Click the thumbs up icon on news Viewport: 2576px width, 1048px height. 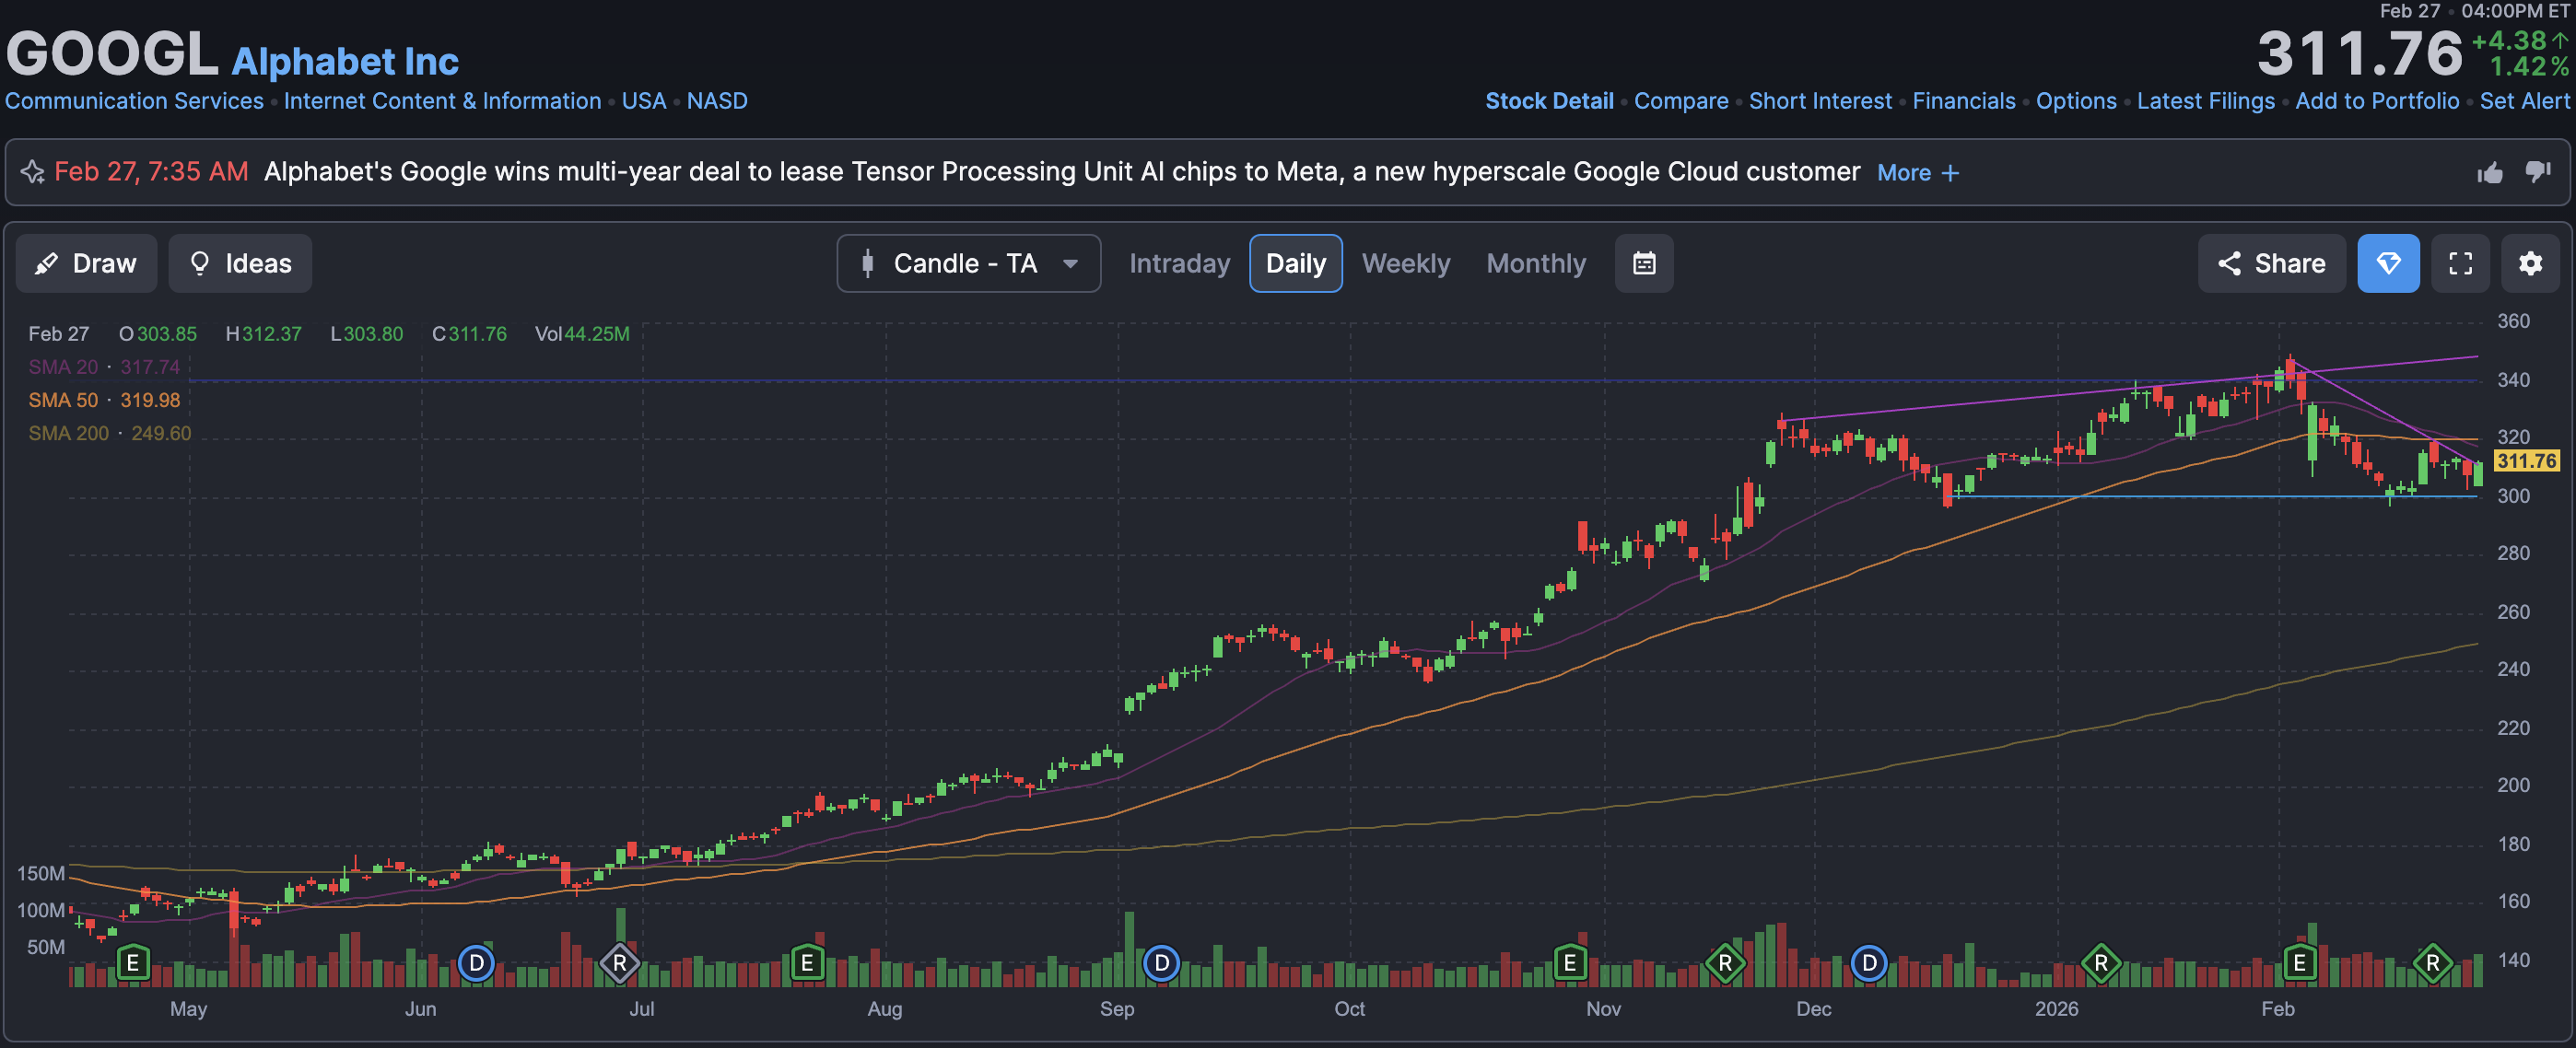[2489, 173]
